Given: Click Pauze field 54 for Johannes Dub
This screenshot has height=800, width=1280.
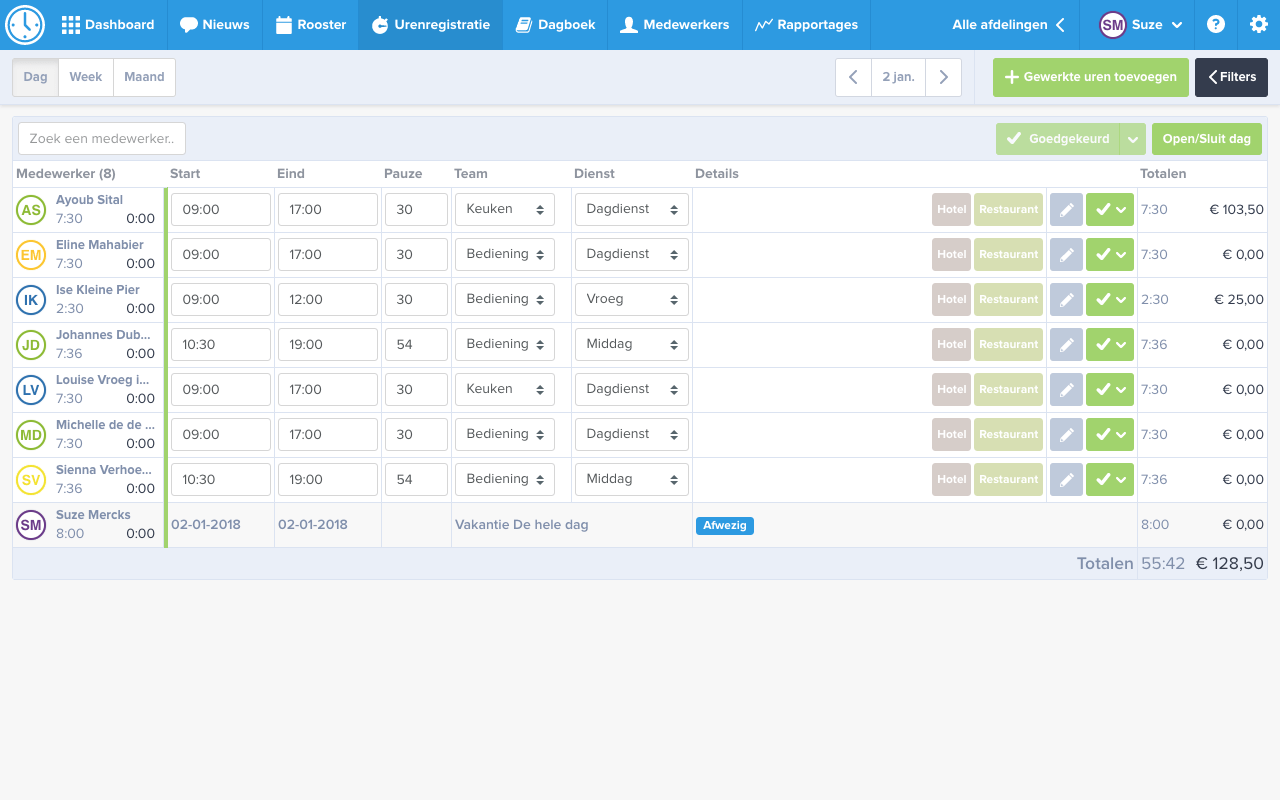Looking at the screenshot, I should click(416, 345).
